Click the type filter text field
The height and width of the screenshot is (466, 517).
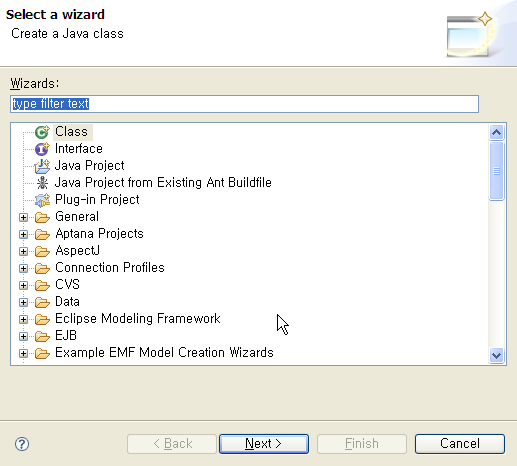tap(244, 104)
